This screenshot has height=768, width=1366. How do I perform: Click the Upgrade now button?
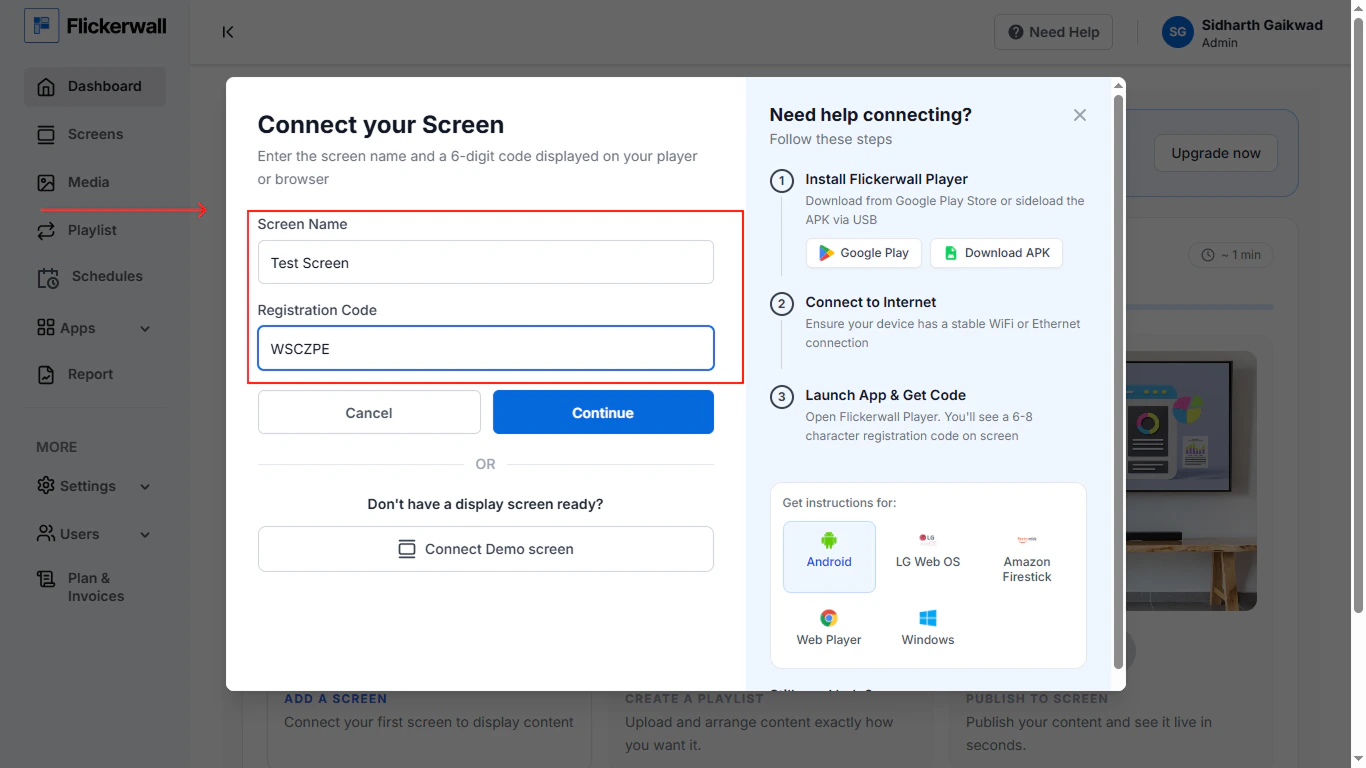coord(1216,153)
